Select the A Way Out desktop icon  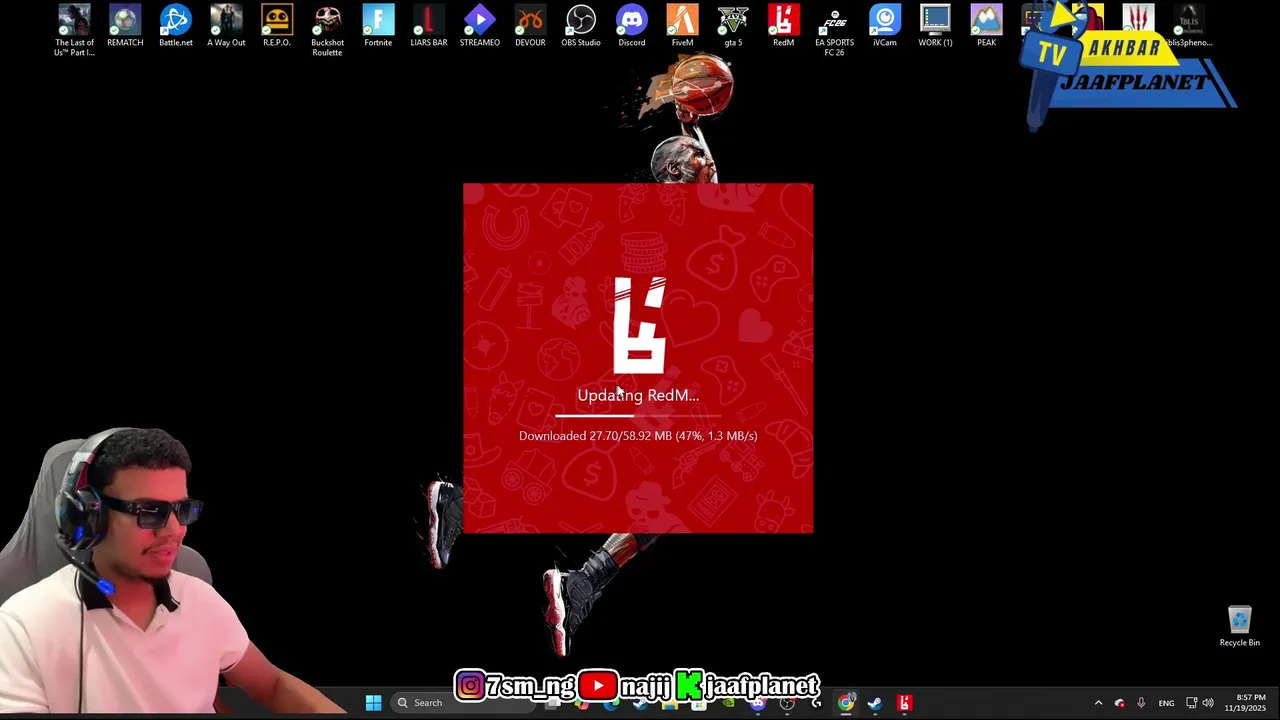226,27
